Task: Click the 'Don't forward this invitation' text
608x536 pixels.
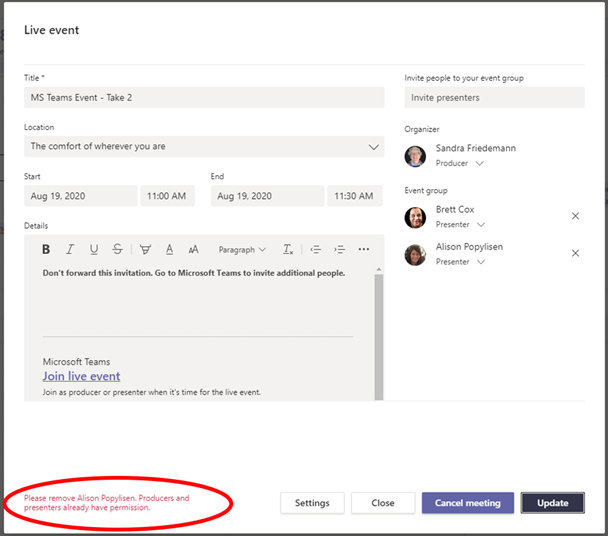Action: coord(193,273)
